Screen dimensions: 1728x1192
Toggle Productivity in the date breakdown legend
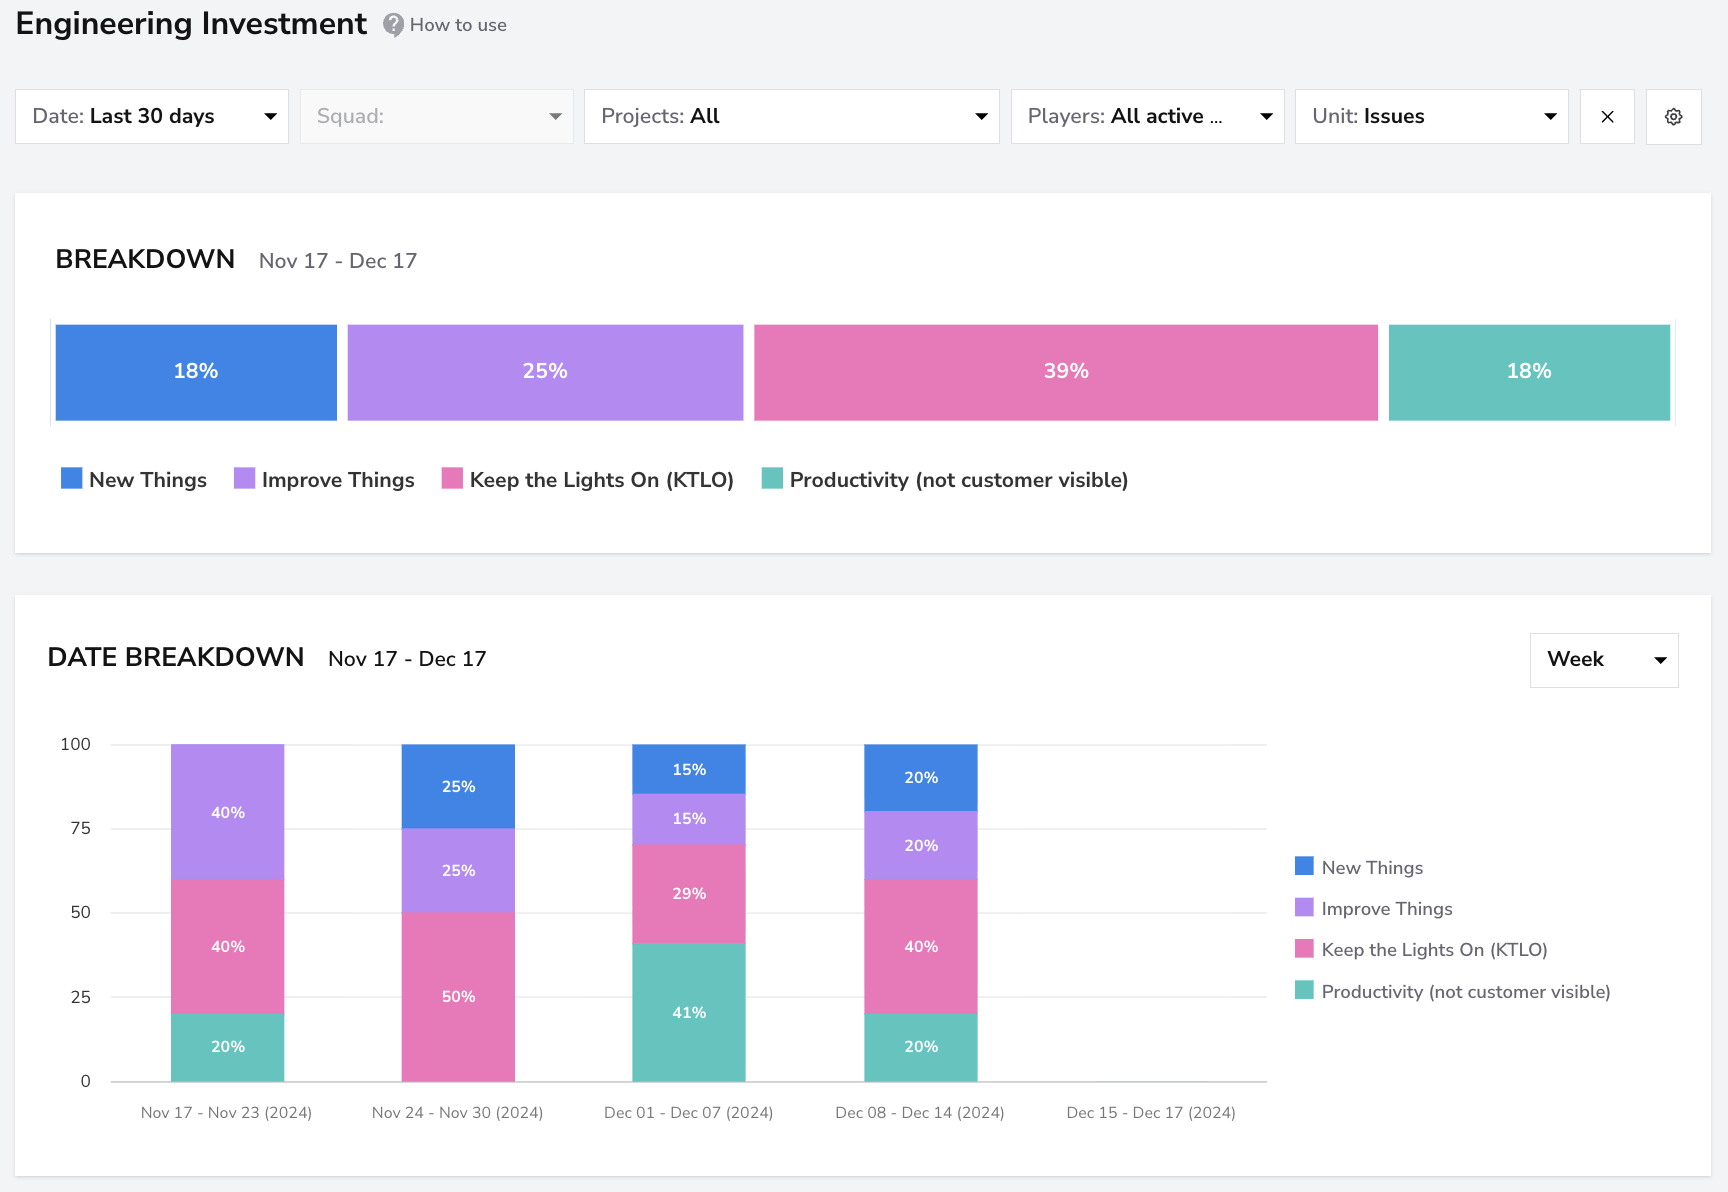(1453, 991)
